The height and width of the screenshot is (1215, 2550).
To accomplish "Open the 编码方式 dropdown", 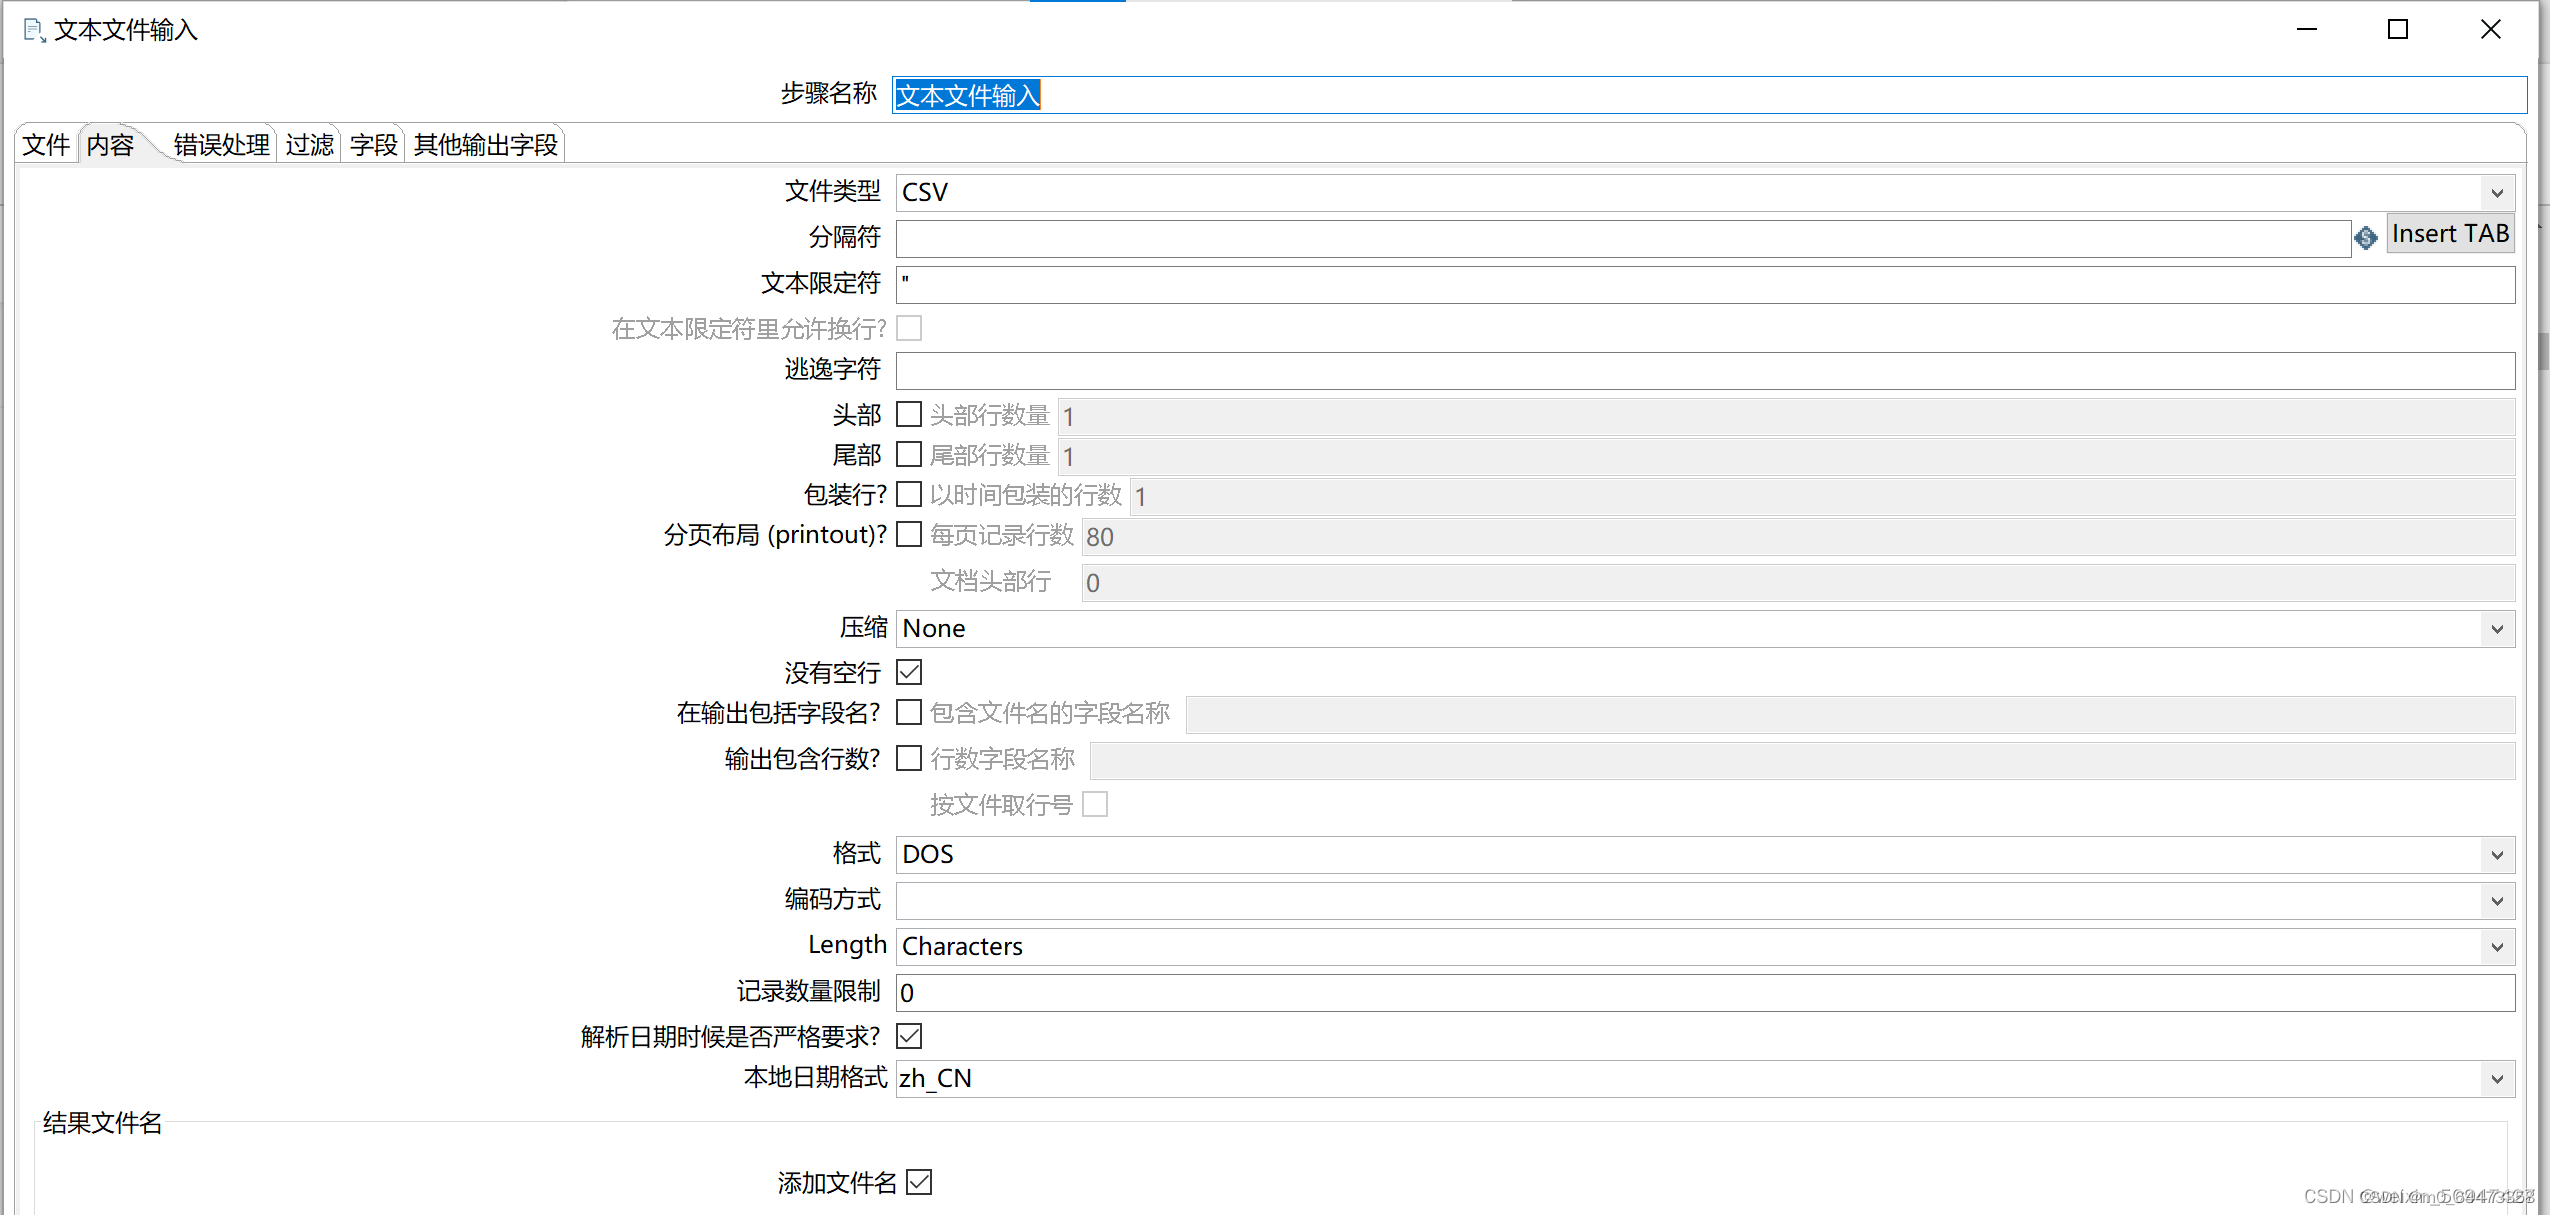I will (2497, 900).
